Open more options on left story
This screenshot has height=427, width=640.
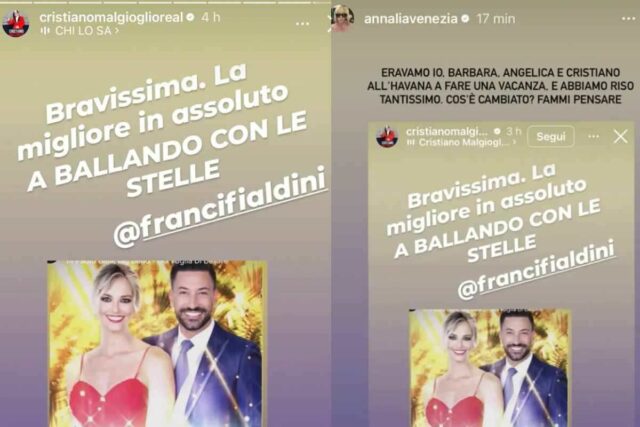pos(302,24)
